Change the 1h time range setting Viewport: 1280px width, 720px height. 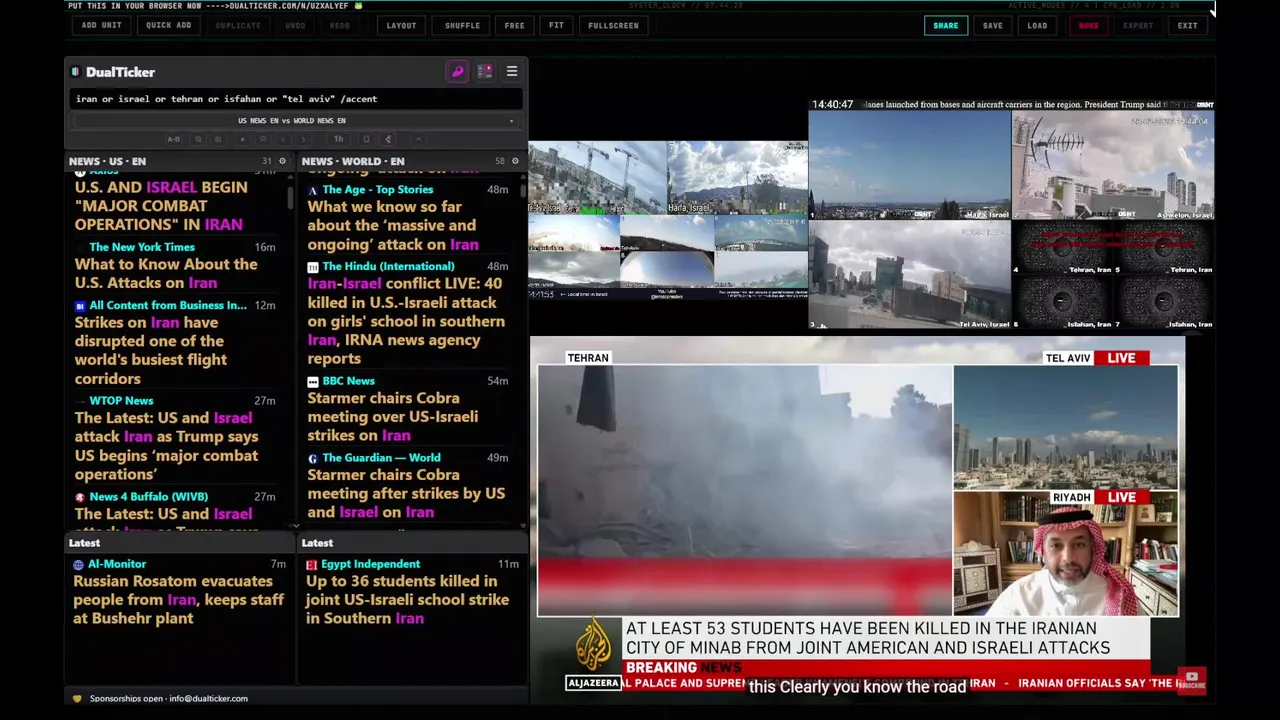[x=338, y=139]
